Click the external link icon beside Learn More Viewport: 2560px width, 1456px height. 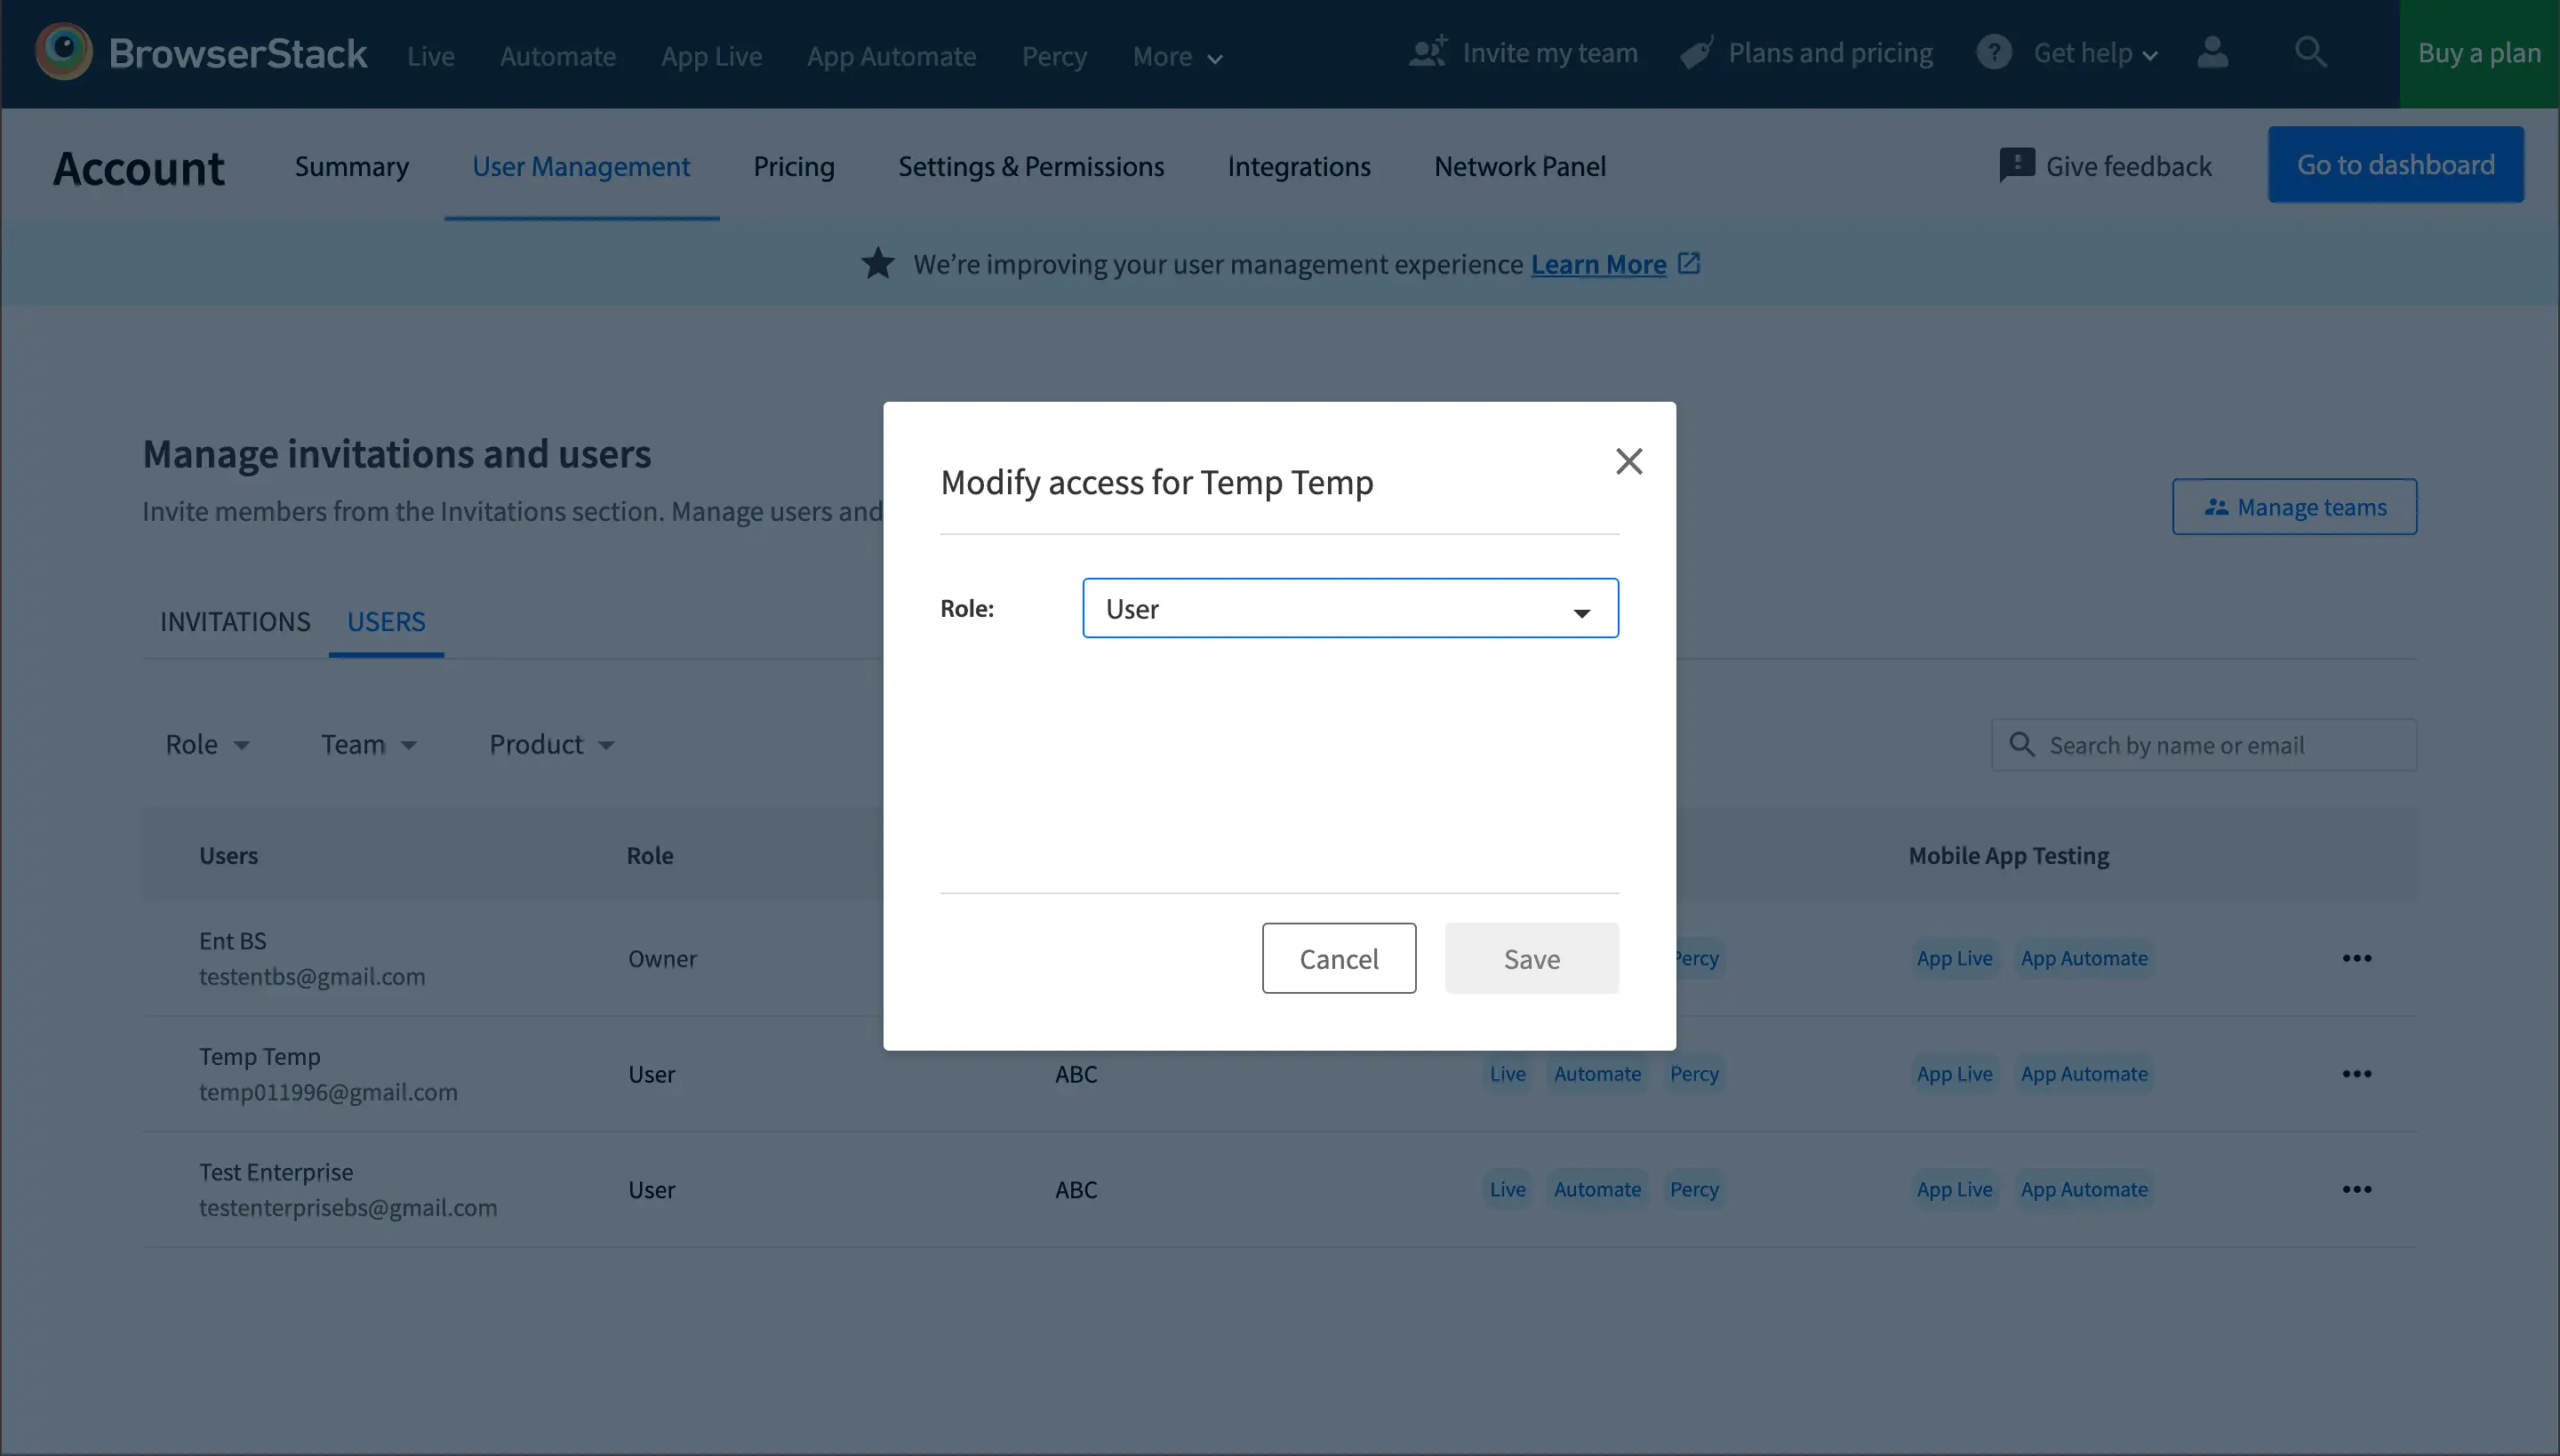click(1689, 264)
